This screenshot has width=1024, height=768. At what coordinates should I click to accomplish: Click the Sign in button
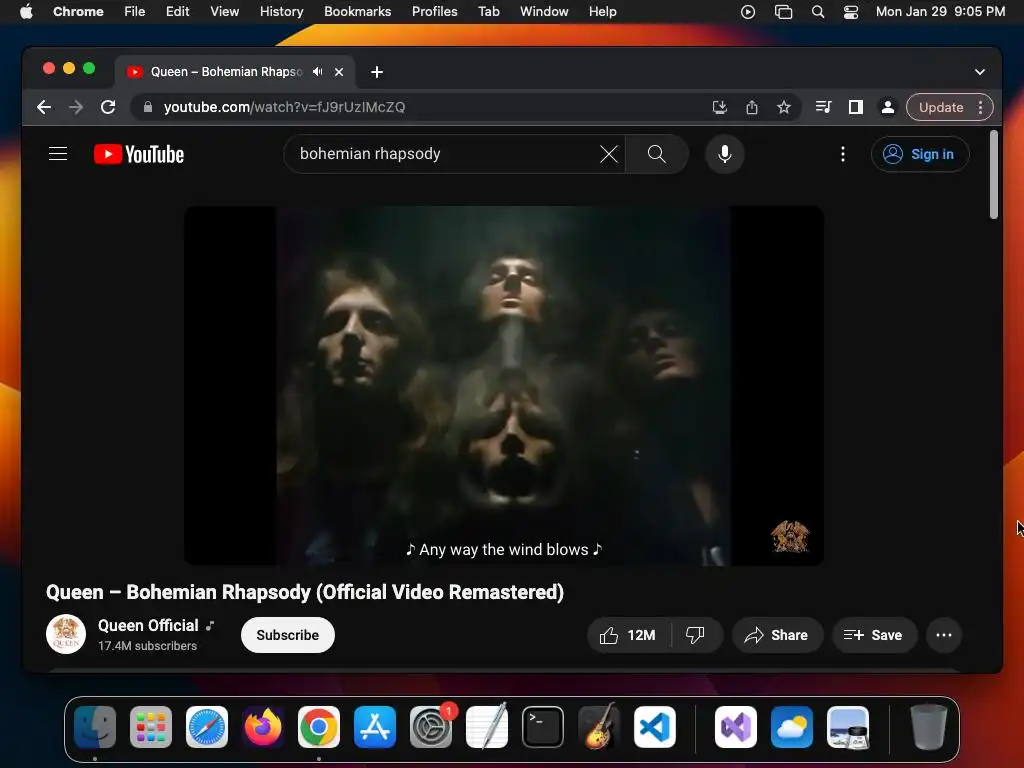coord(920,154)
